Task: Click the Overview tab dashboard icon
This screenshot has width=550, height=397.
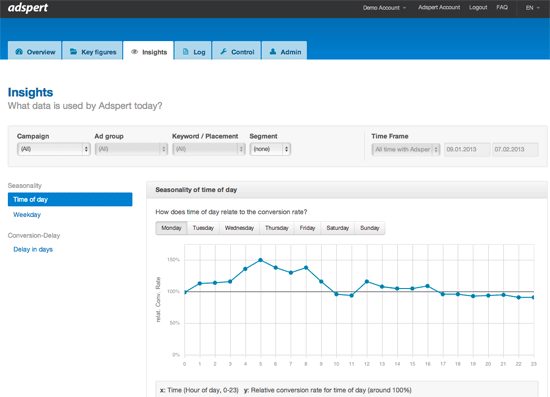Action: click(19, 52)
